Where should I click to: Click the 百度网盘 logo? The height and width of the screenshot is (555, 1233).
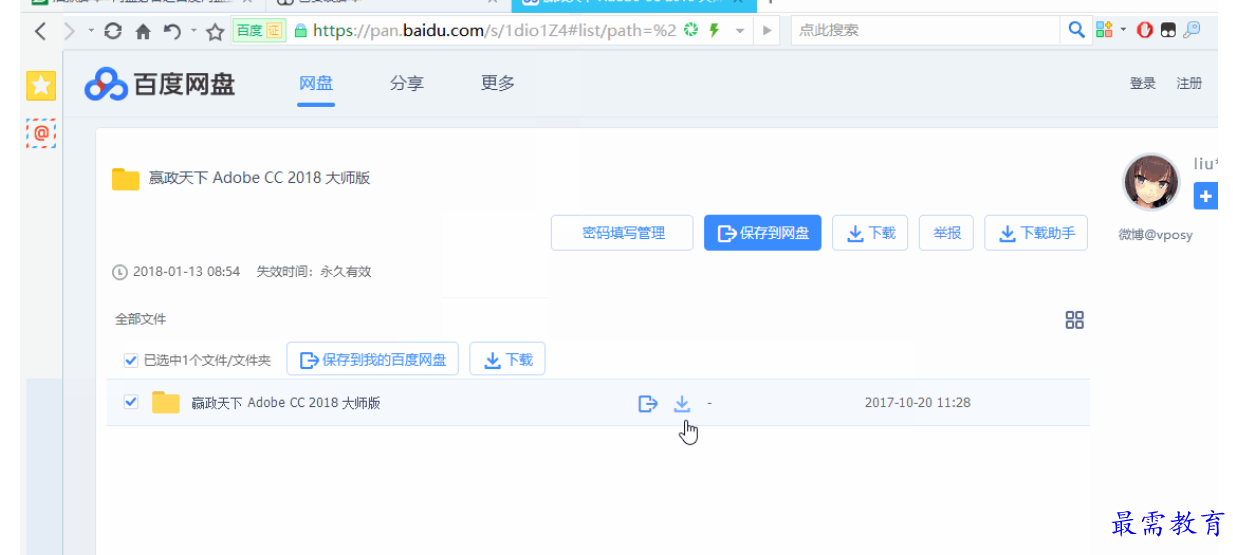(x=160, y=85)
